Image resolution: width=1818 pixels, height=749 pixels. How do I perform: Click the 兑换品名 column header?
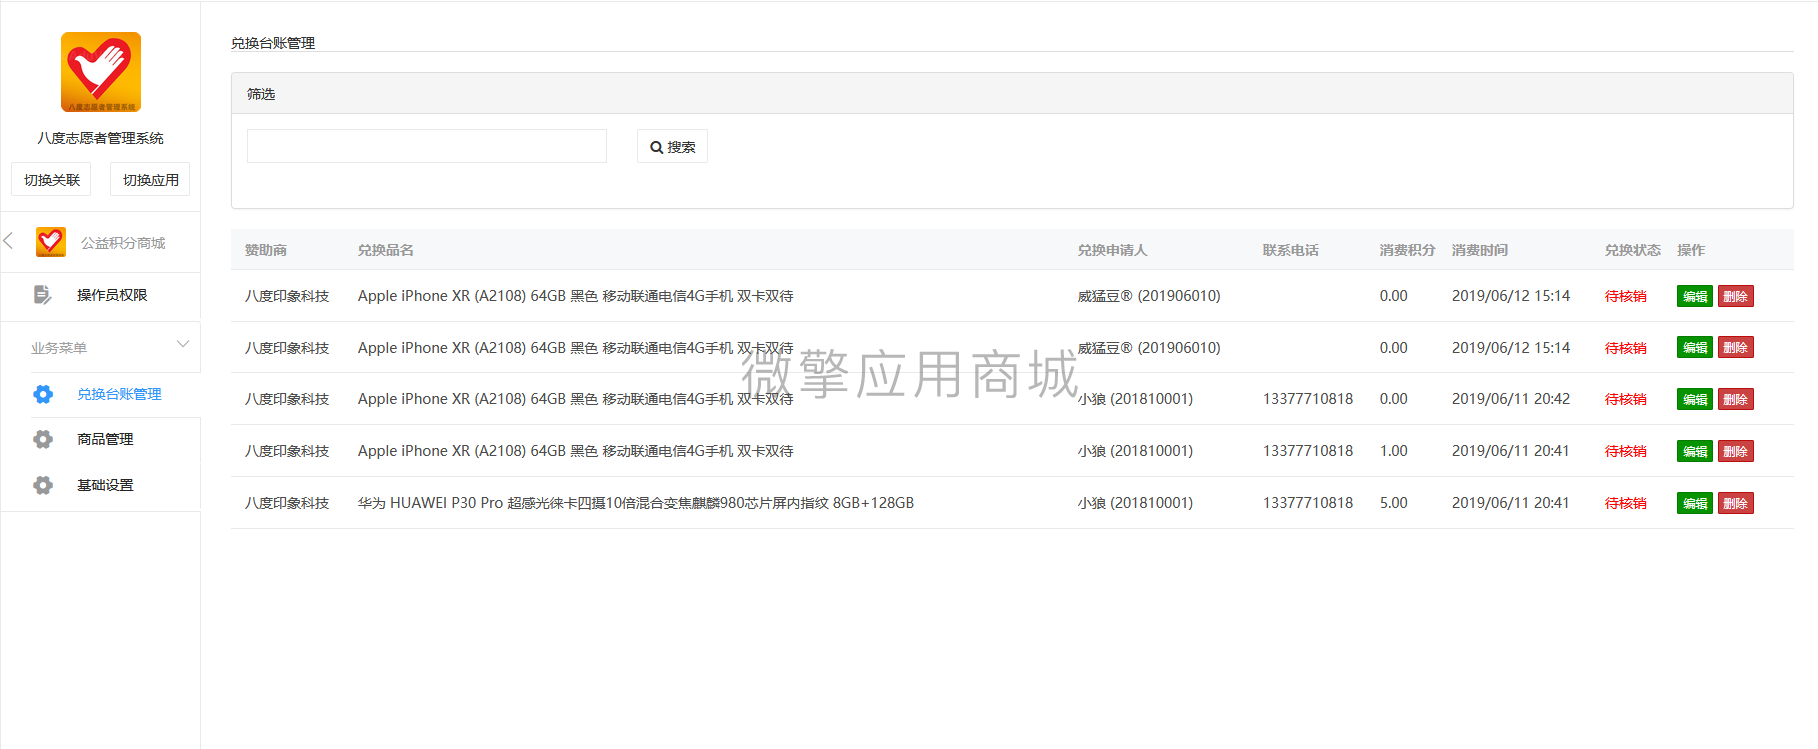coord(386,250)
